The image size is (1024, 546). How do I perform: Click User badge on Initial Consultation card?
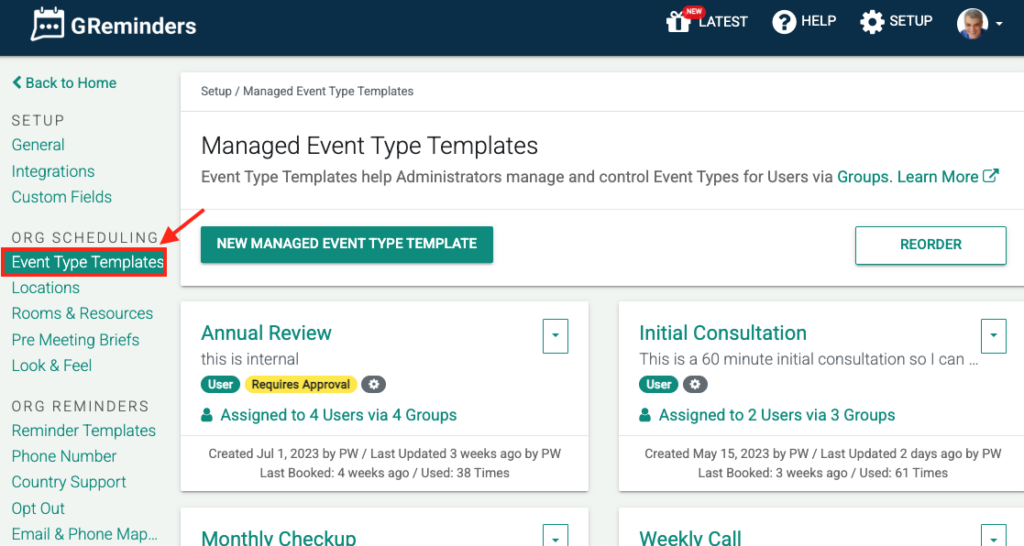[658, 385]
